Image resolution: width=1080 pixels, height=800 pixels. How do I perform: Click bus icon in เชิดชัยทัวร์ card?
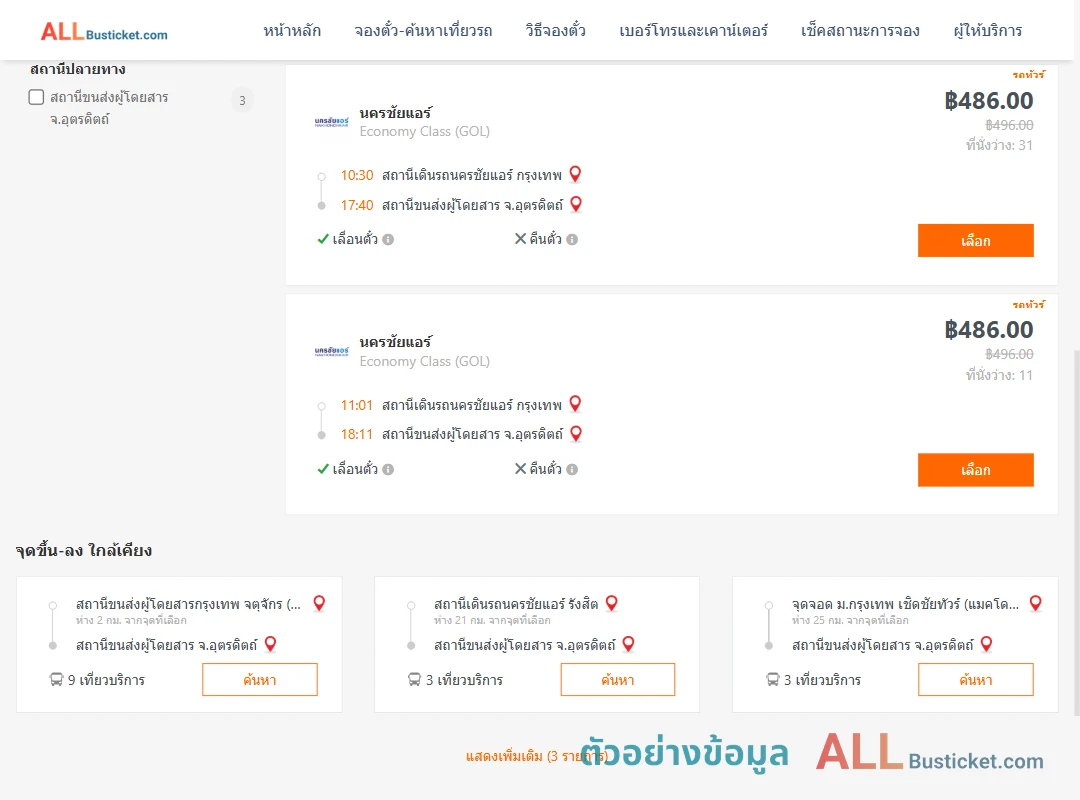coord(773,679)
